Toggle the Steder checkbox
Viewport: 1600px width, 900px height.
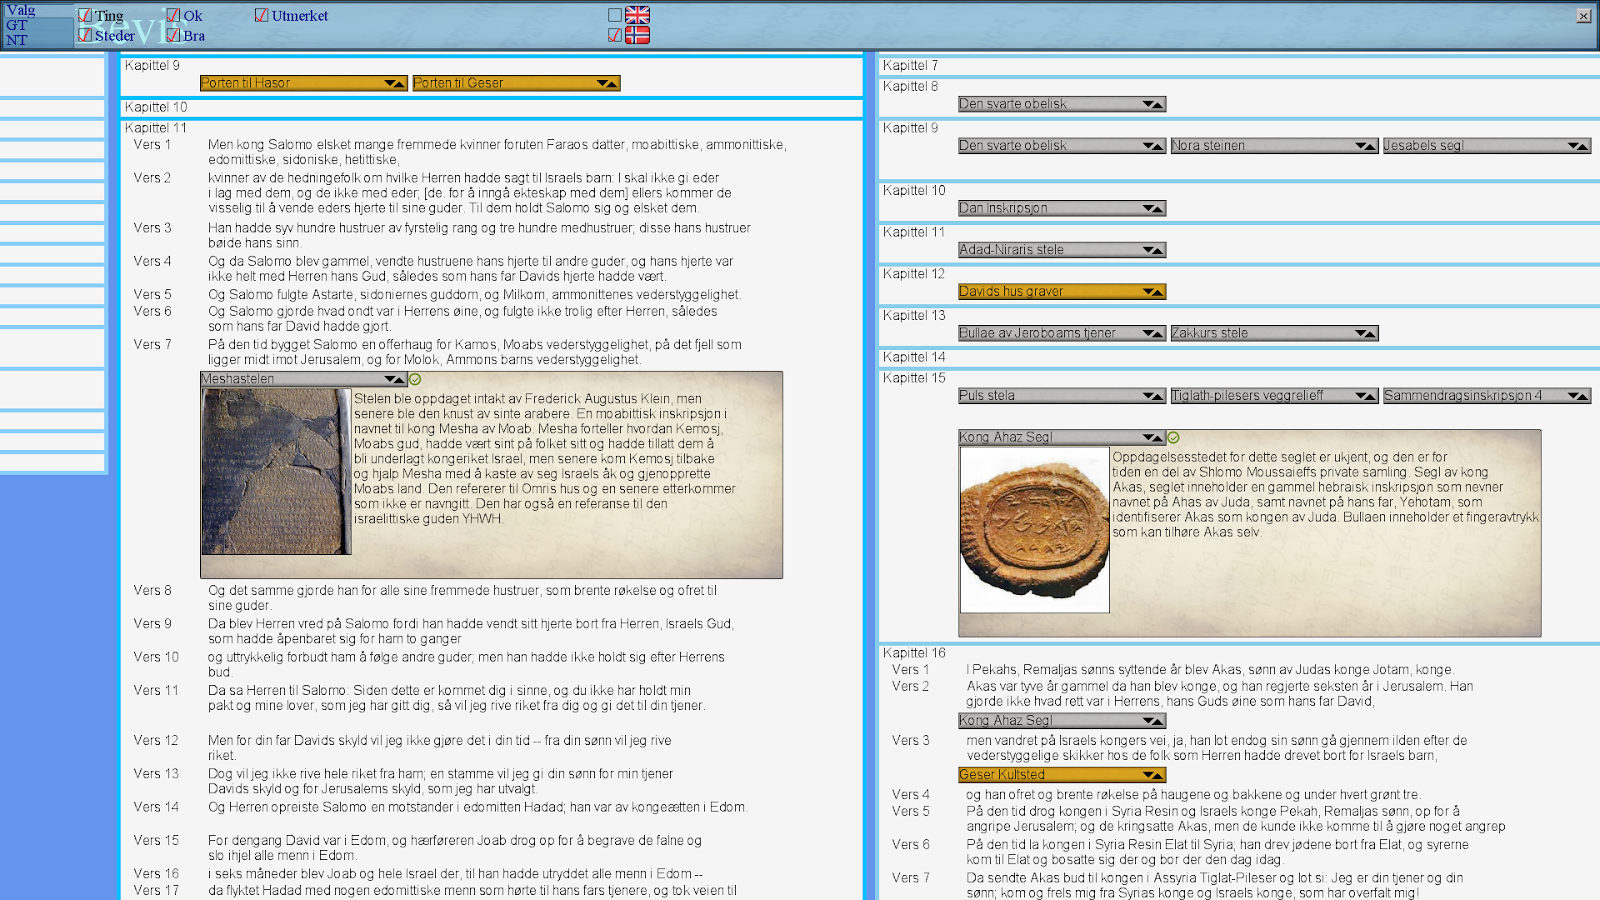point(86,35)
